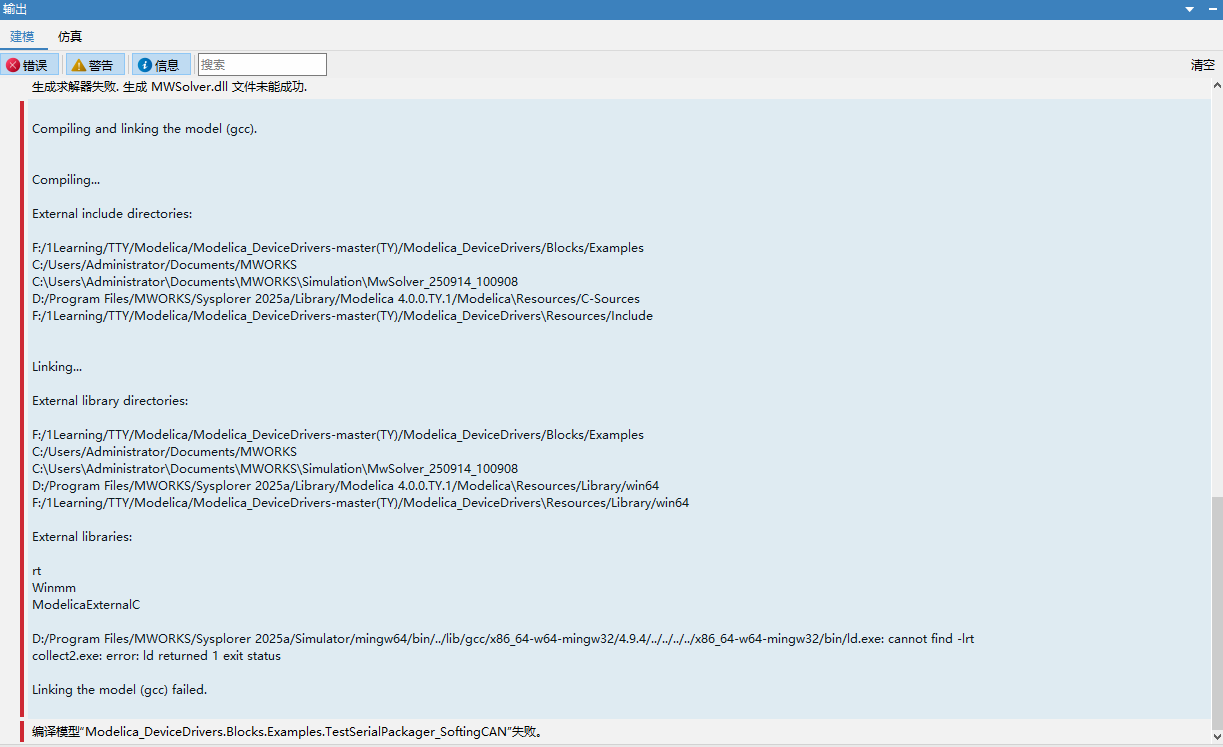This screenshot has height=747, width=1223.
Task: Select the "External libraries:" heading
Action: [x=82, y=537]
